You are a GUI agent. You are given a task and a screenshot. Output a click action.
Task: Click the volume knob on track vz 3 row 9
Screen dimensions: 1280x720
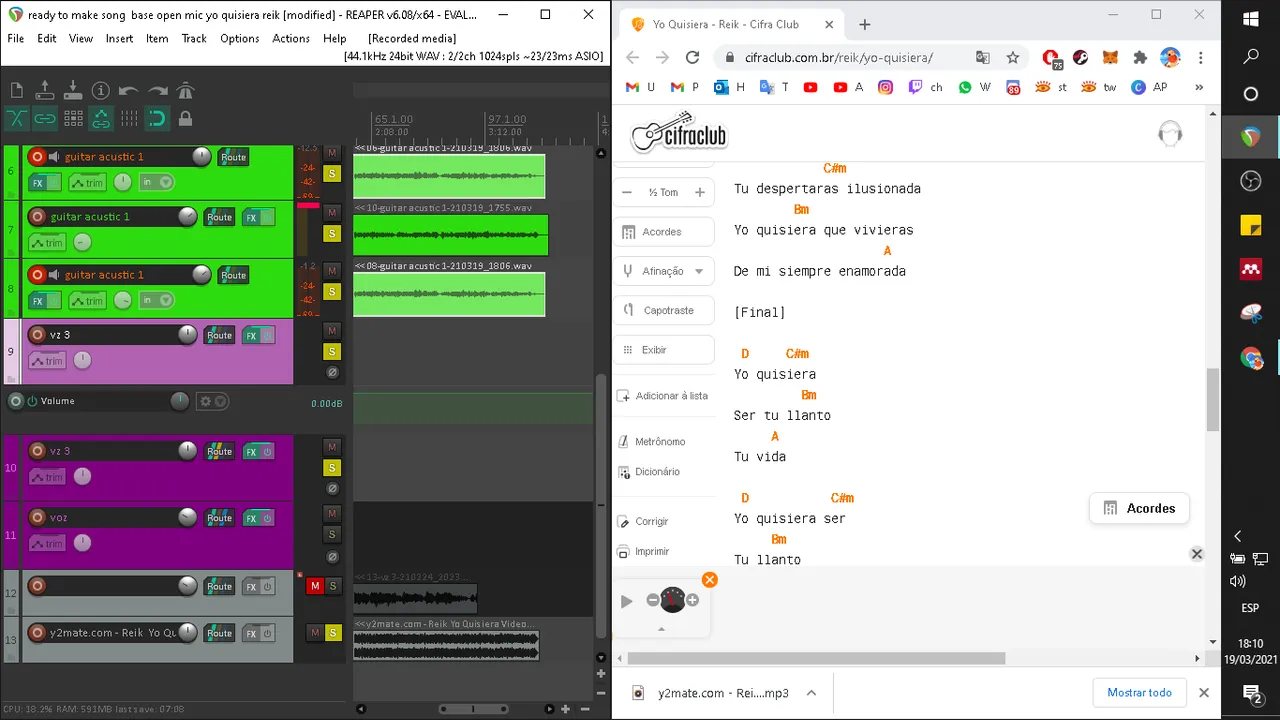[x=187, y=334]
